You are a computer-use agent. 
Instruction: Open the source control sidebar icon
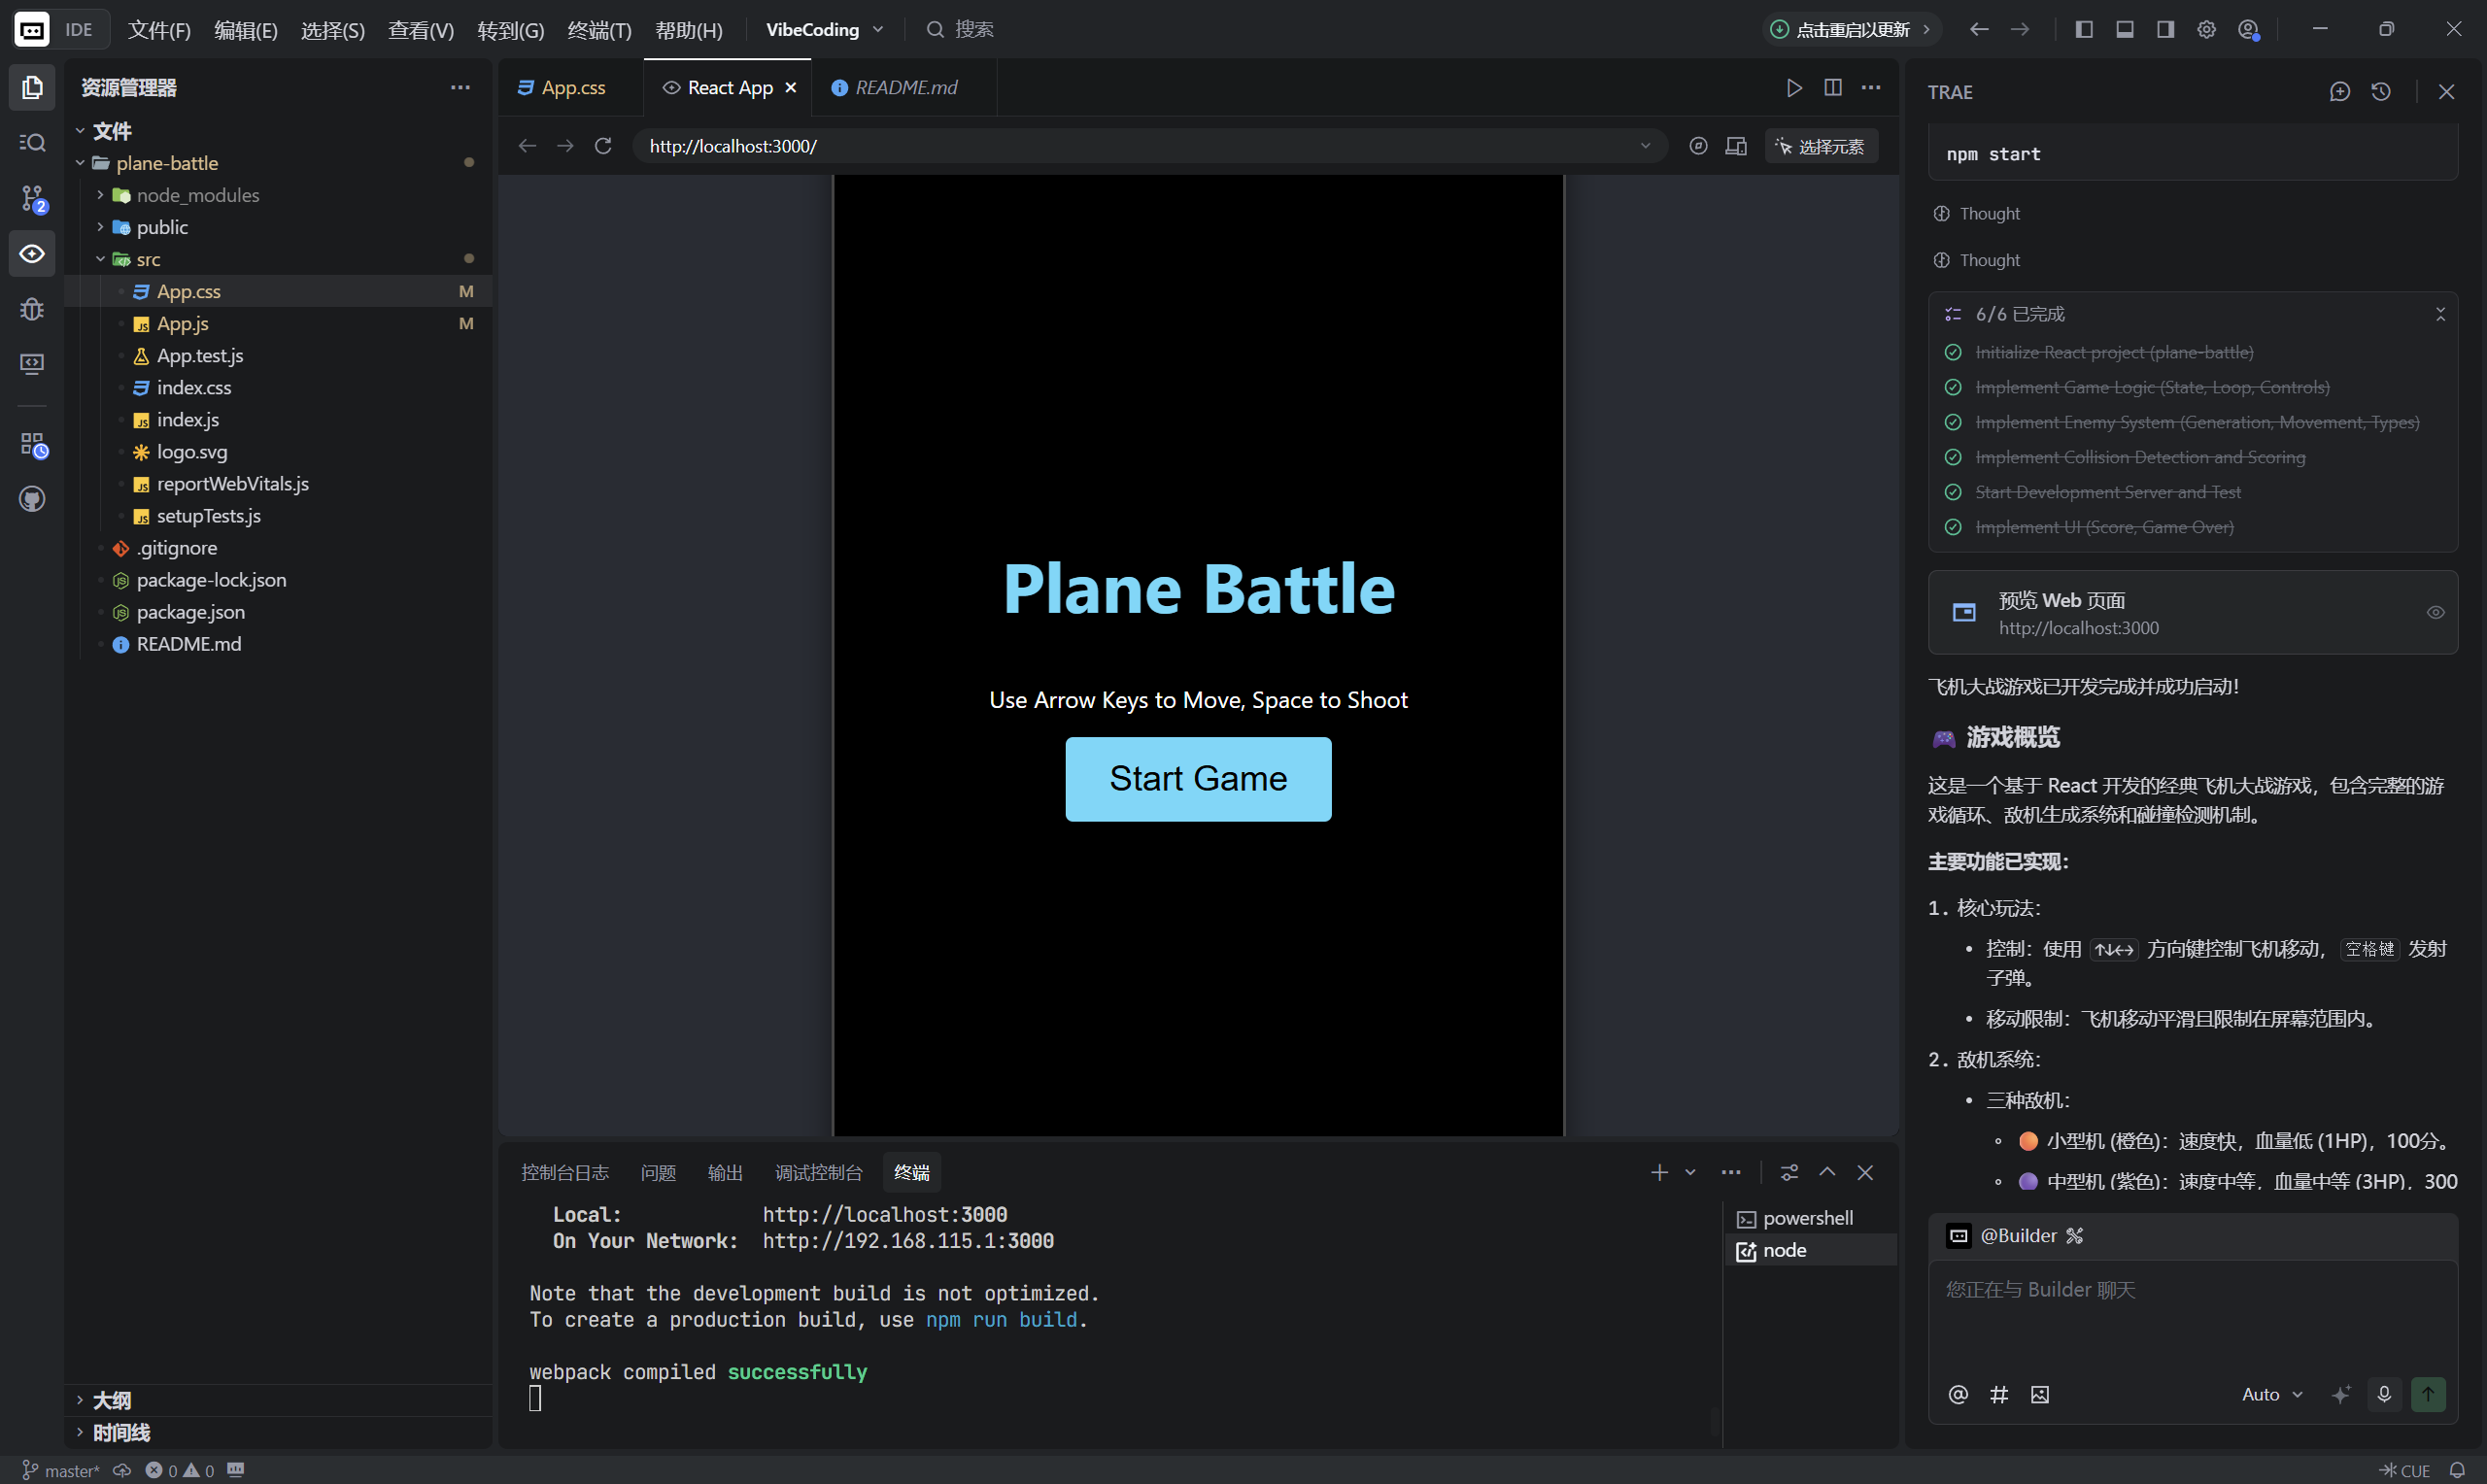pyautogui.click(x=32, y=198)
